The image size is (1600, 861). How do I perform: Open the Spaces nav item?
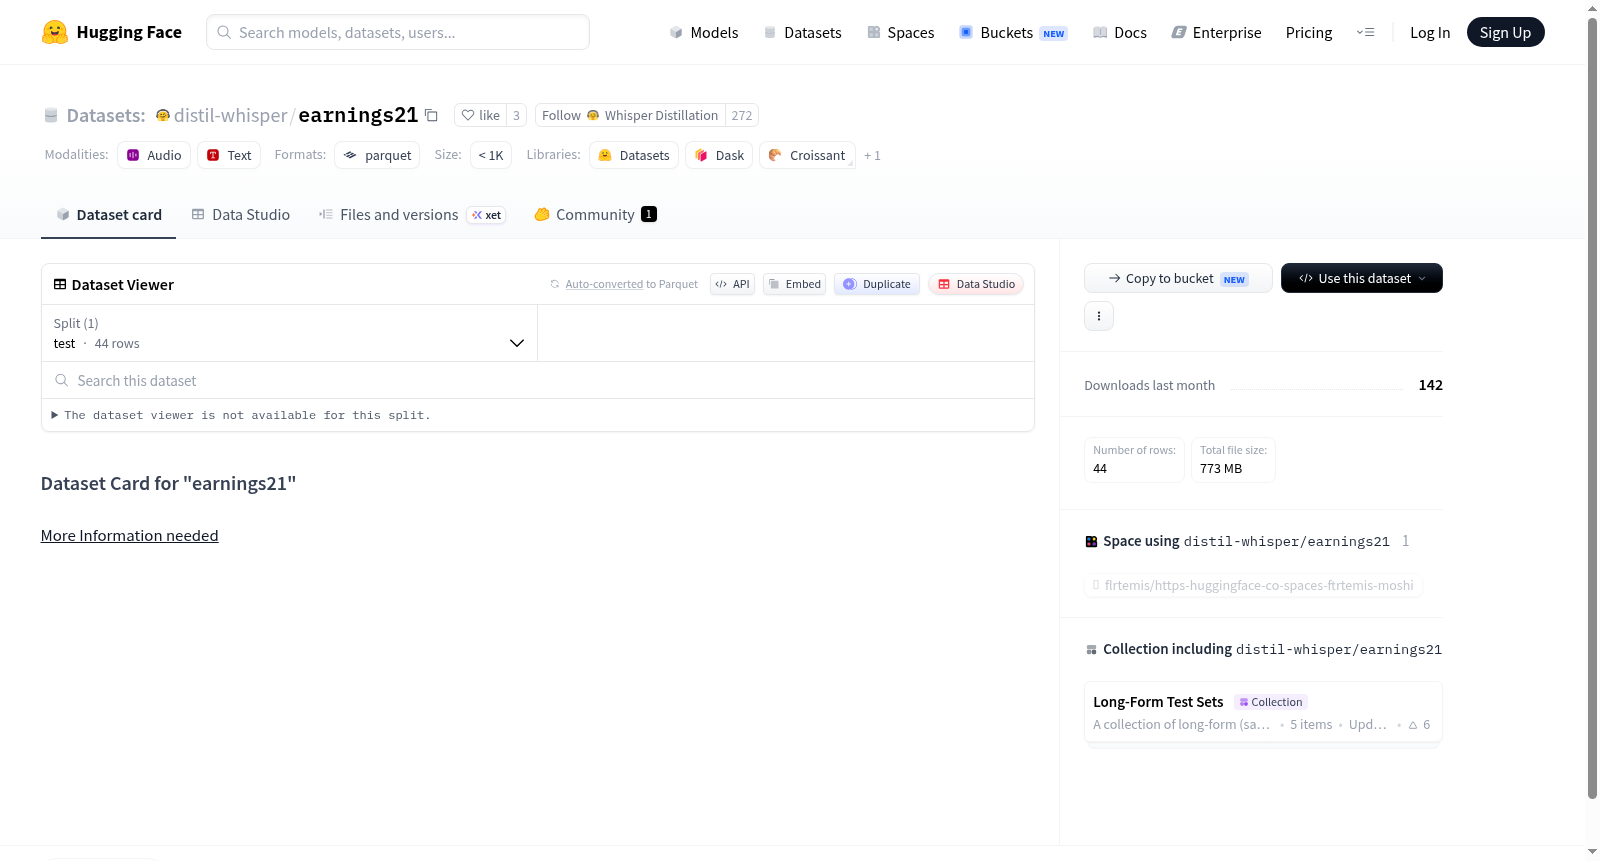[x=900, y=32]
